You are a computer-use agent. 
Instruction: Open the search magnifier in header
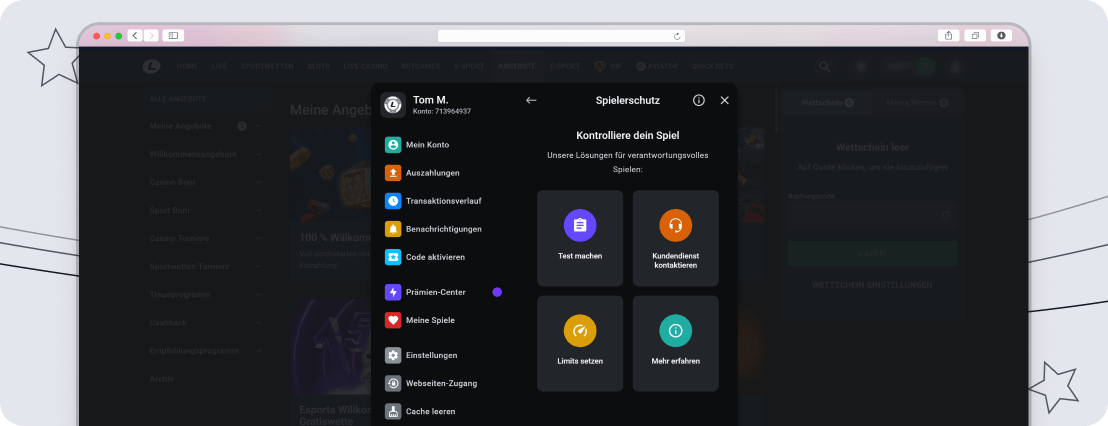click(825, 66)
